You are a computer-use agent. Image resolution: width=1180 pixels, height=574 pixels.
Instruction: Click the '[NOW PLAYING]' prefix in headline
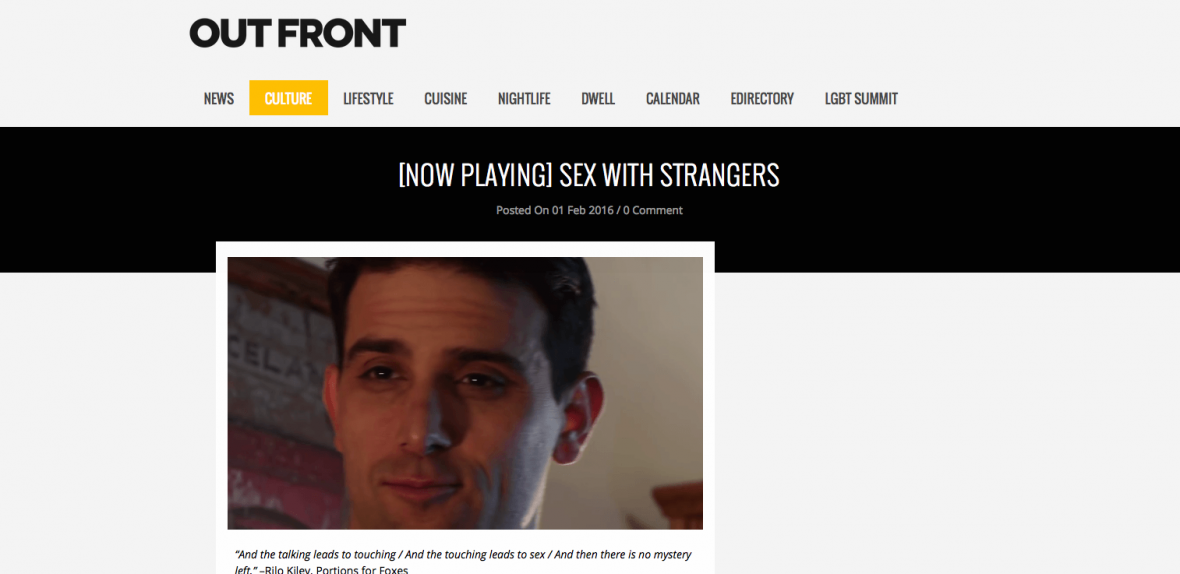(x=476, y=175)
